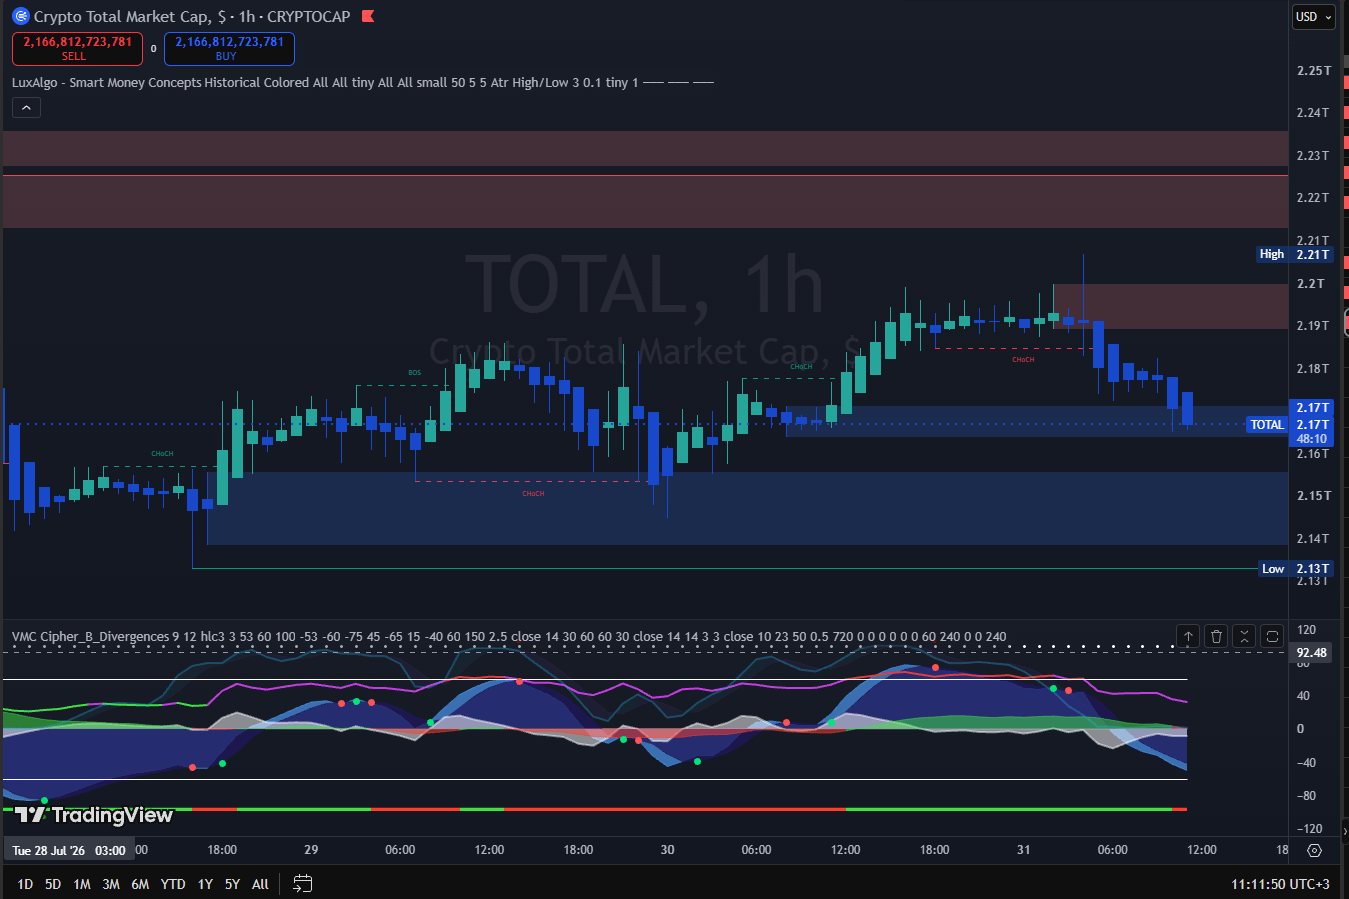Switch to the All date range
This screenshot has height=899, width=1349.
pos(260,884)
